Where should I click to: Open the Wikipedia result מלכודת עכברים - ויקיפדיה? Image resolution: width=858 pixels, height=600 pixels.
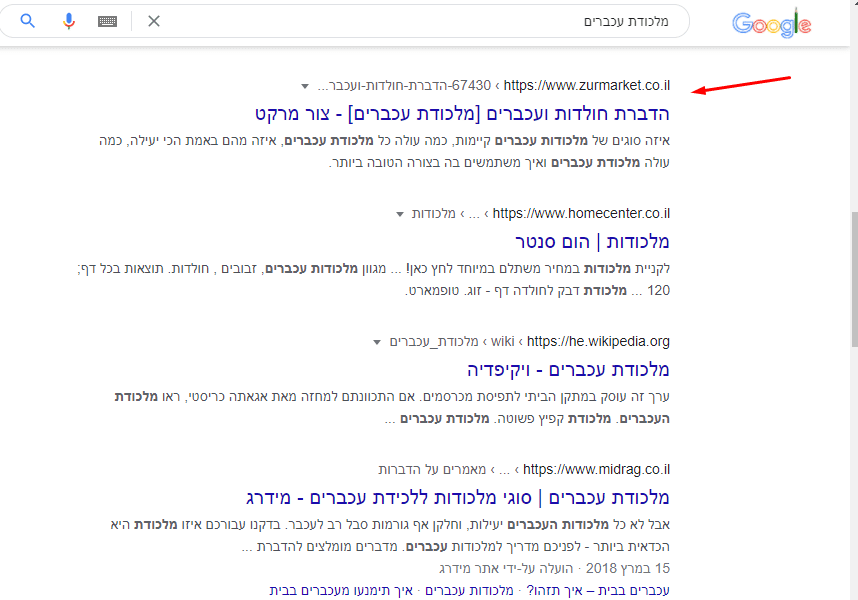pos(568,370)
